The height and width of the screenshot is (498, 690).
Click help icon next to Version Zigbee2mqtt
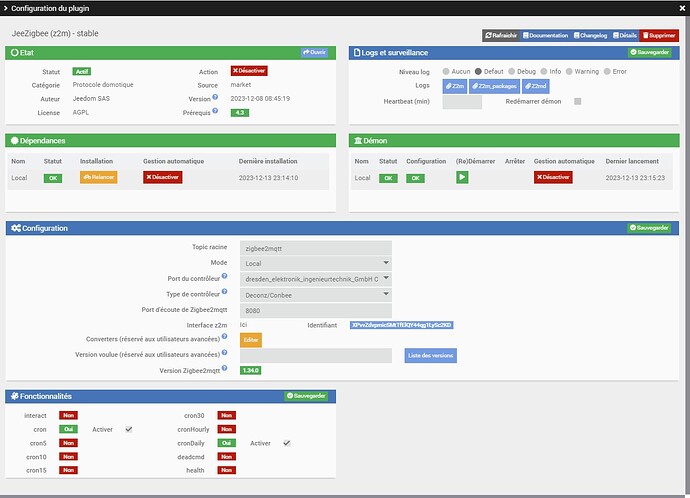224,368
